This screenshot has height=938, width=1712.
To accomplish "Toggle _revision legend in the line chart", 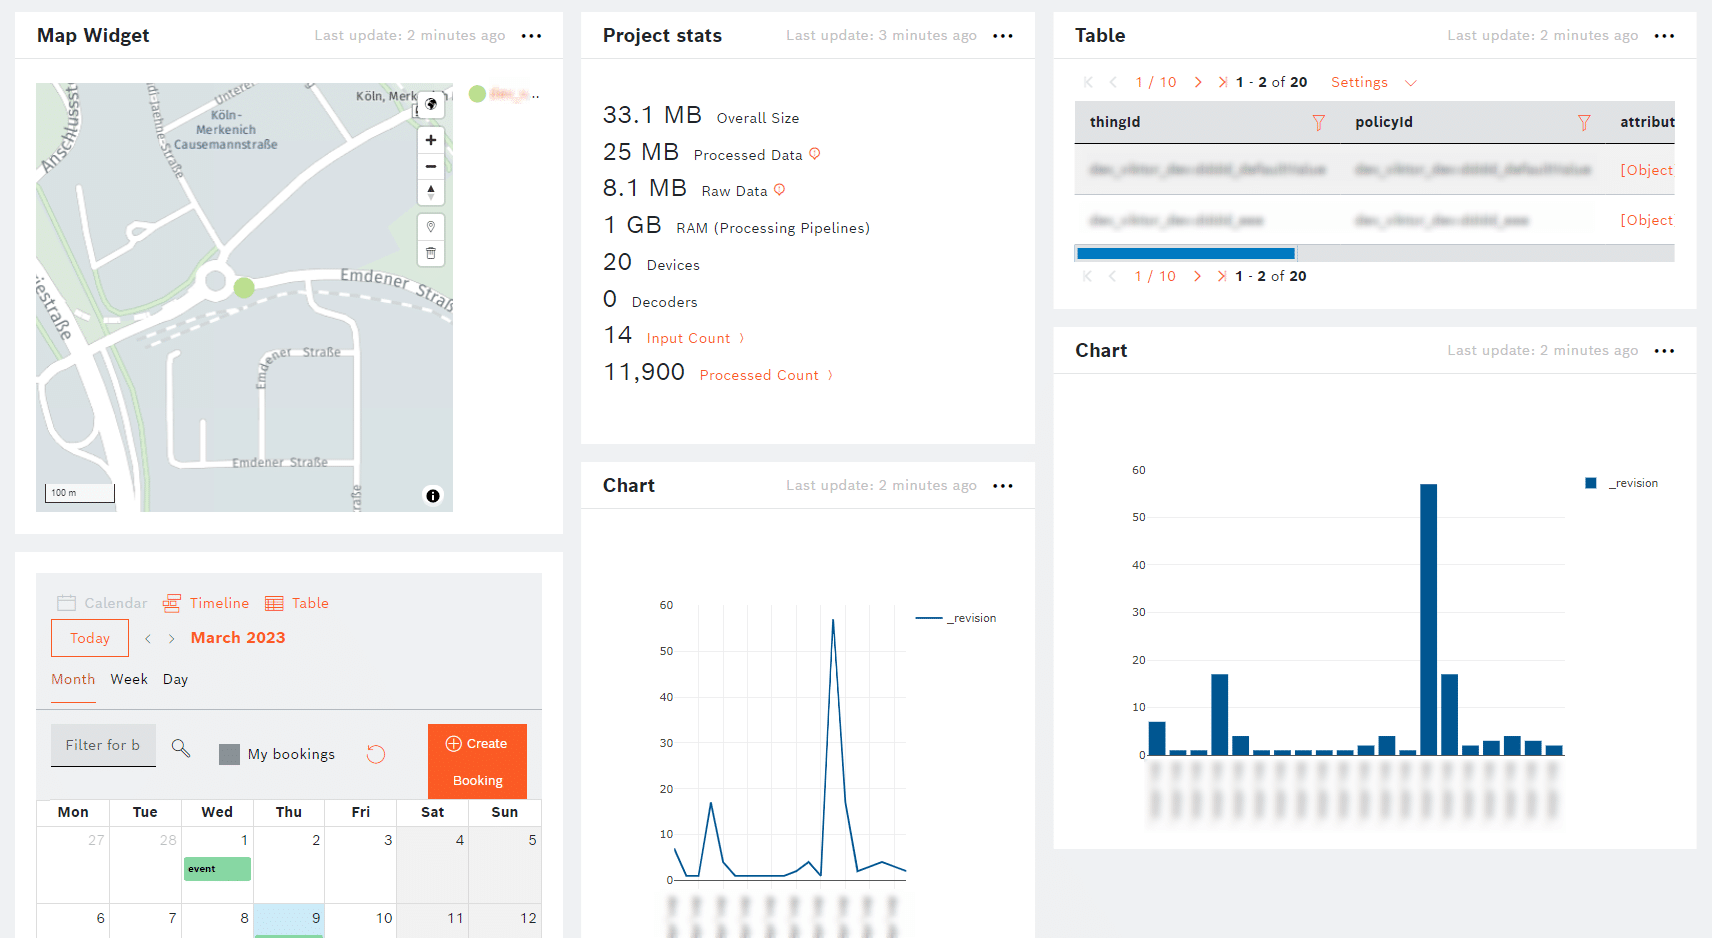I will click(957, 618).
